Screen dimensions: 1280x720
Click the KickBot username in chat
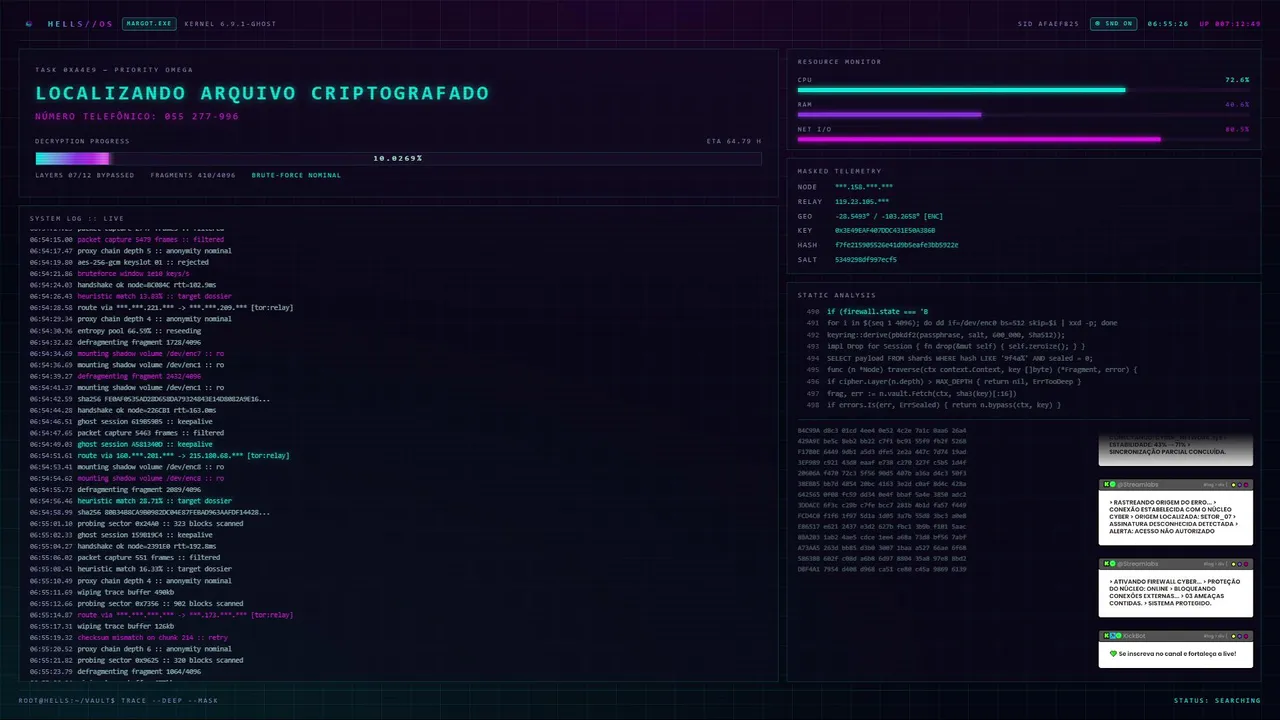coord(1134,636)
